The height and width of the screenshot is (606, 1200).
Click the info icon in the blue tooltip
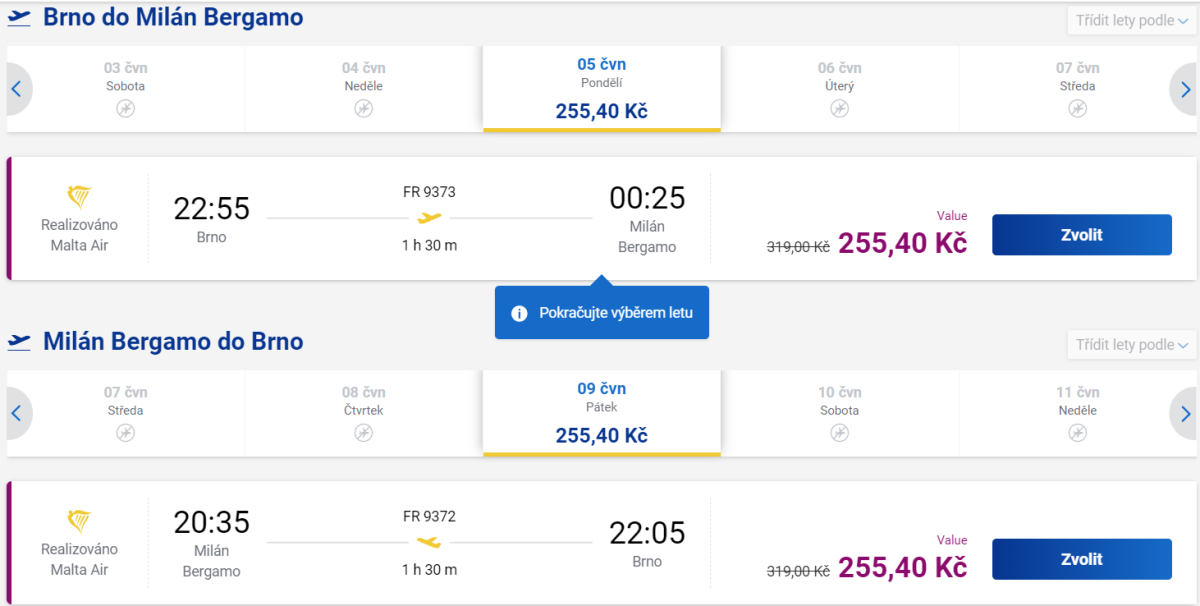pos(519,313)
